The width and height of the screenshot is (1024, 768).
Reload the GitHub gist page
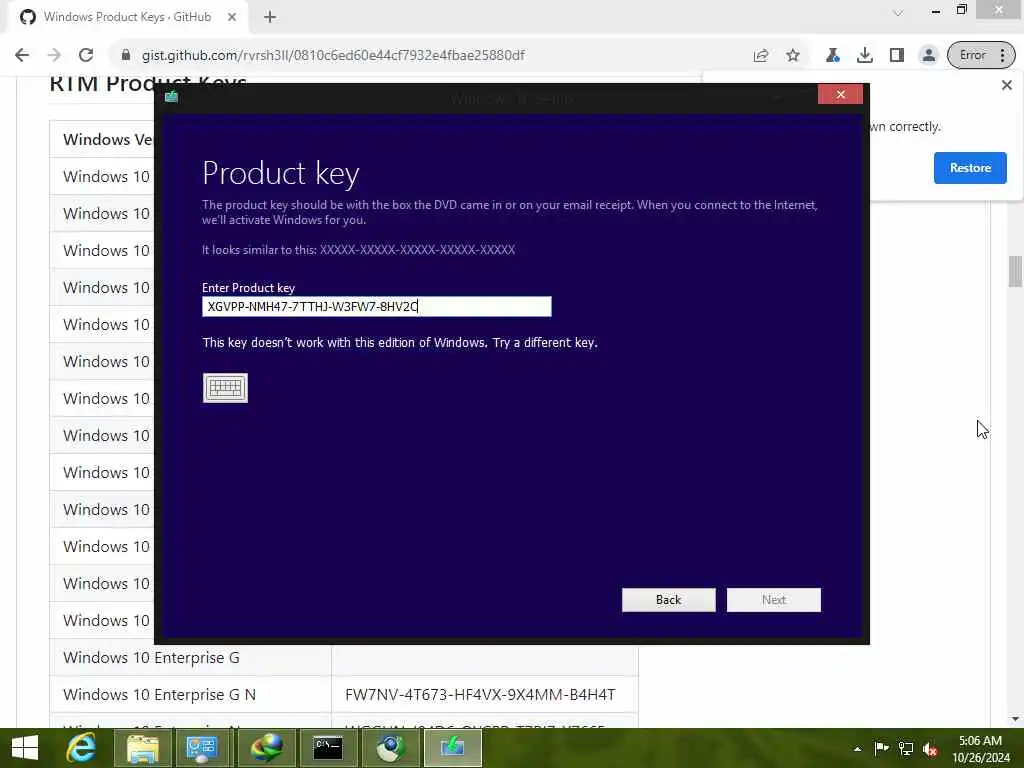(x=86, y=55)
